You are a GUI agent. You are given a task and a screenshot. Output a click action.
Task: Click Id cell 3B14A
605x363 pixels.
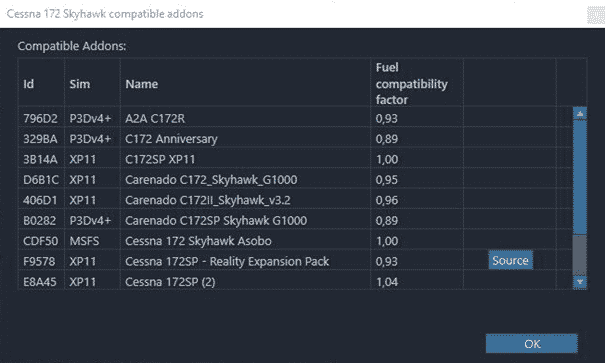(x=40, y=159)
